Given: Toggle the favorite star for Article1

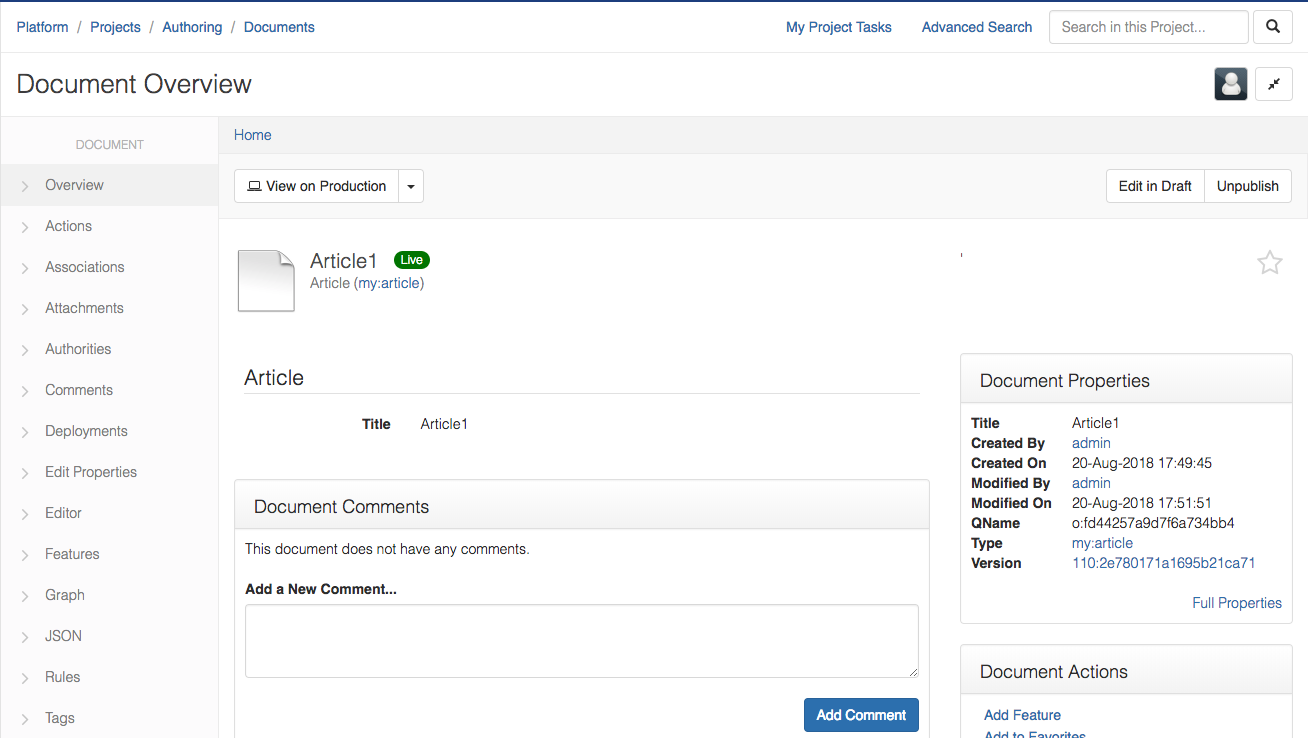Looking at the screenshot, I should [x=1269, y=263].
